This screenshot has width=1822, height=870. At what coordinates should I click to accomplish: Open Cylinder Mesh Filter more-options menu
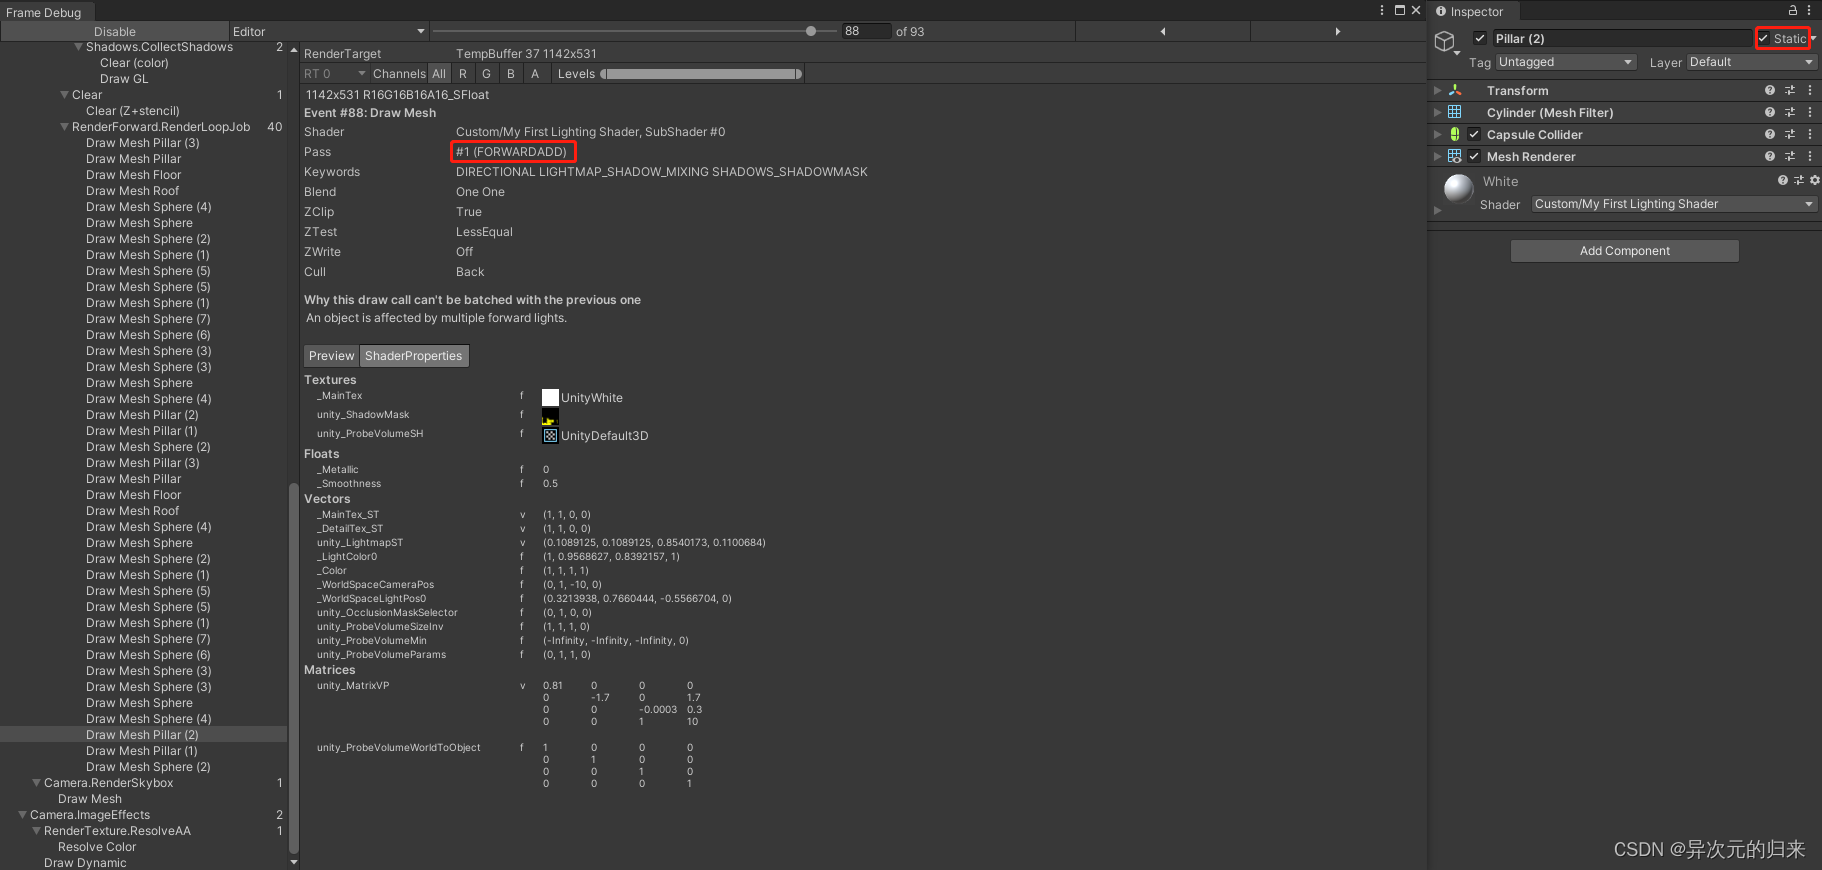click(1810, 112)
